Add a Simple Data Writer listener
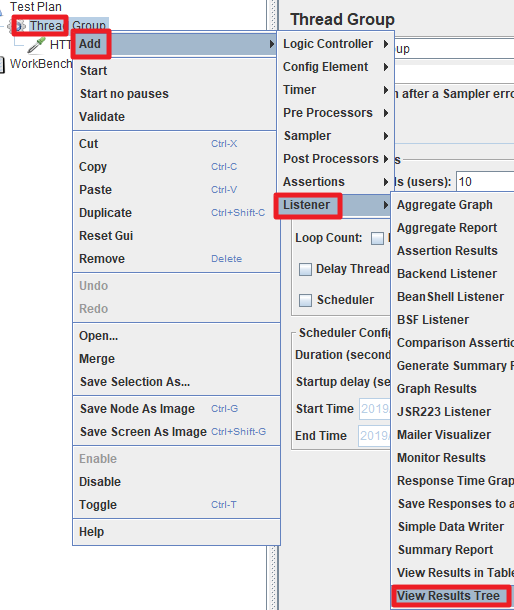Image resolution: width=514 pixels, height=610 pixels. [x=453, y=526]
